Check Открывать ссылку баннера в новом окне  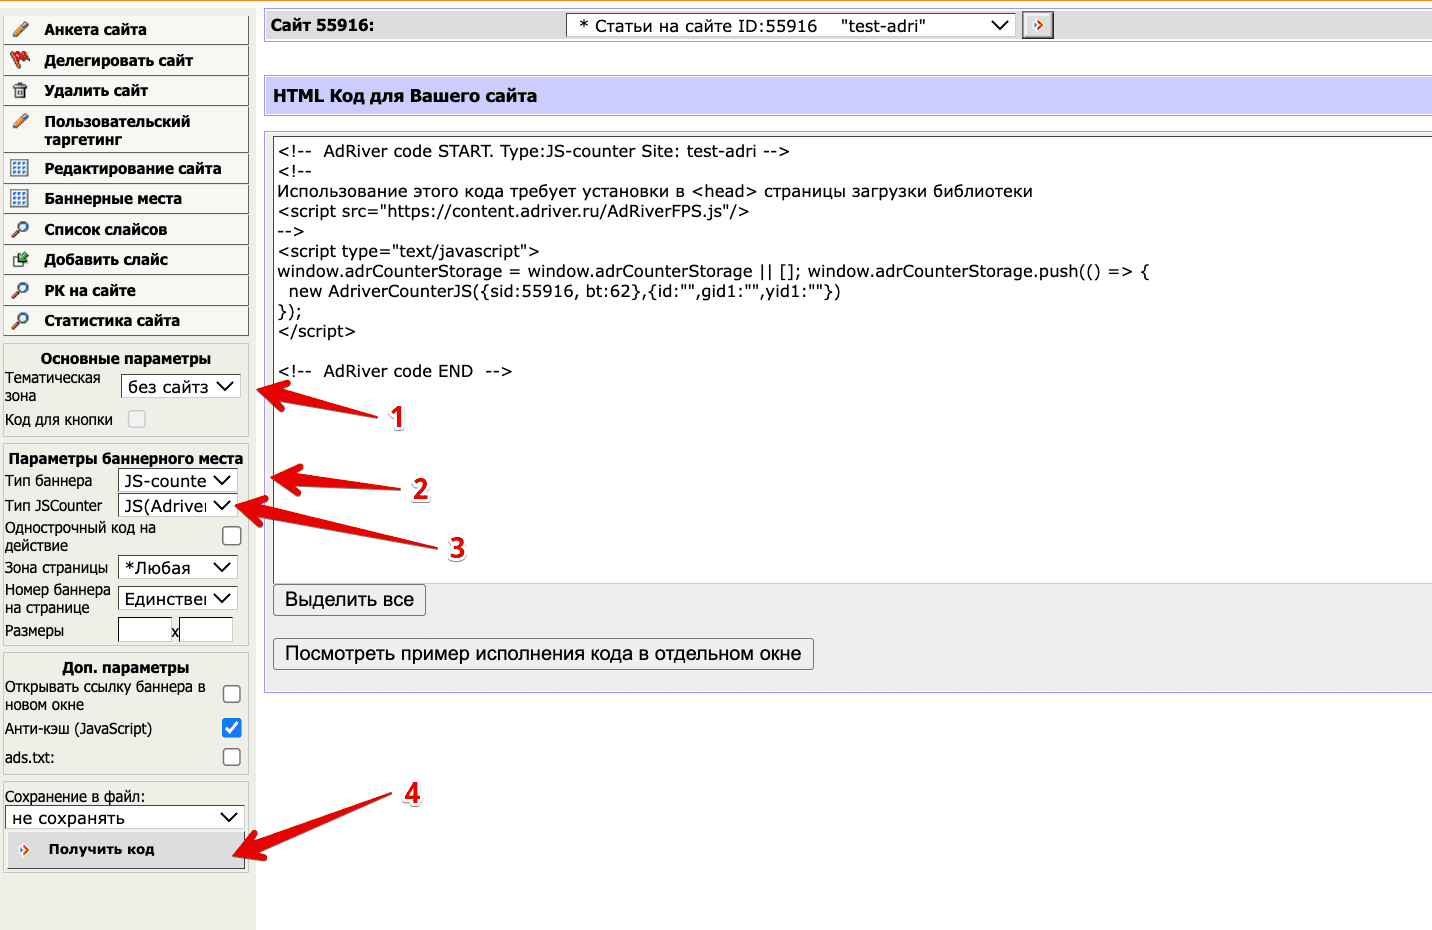232,694
